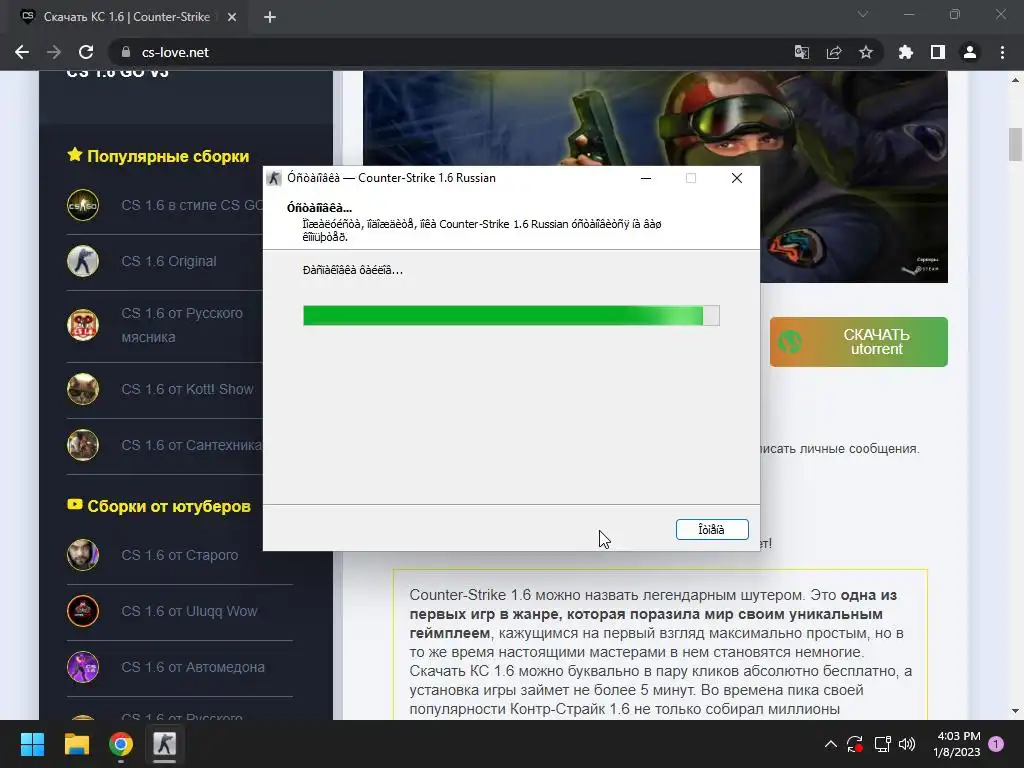The height and width of the screenshot is (768, 1024).
Task: Click the Сантехника build icon
Action: (83, 445)
